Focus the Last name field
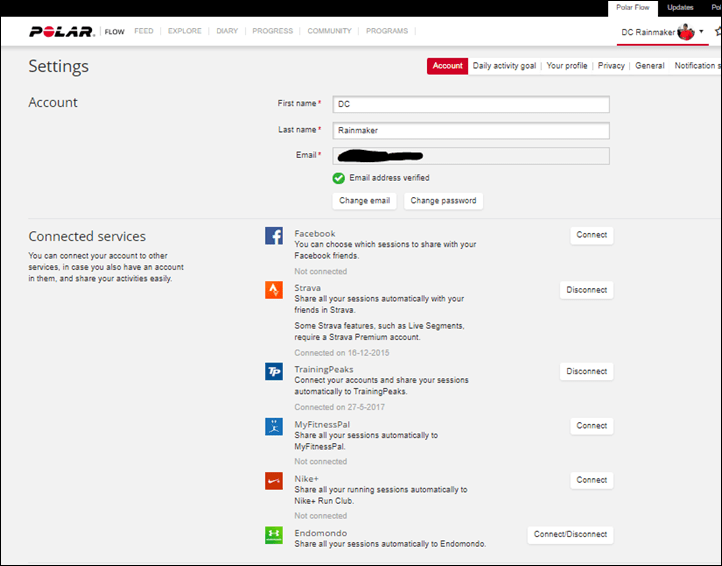The width and height of the screenshot is (722, 566). point(471,131)
